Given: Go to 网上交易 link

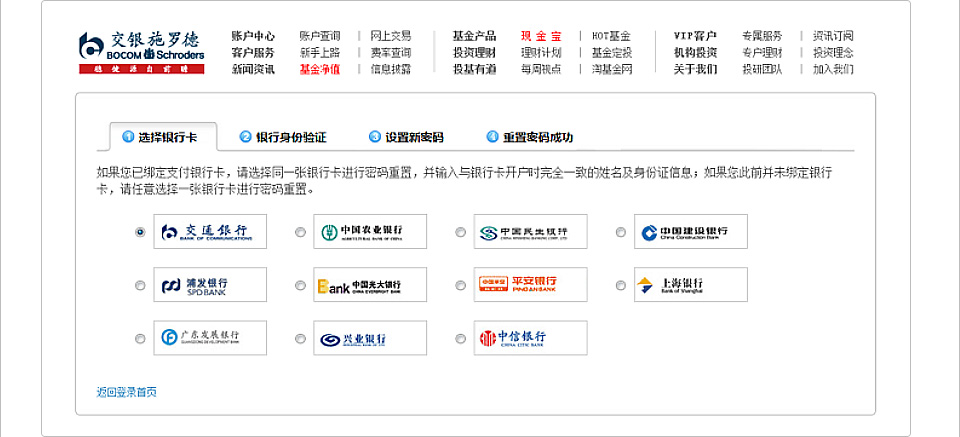Looking at the screenshot, I should pyautogui.click(x=391, y=36).
